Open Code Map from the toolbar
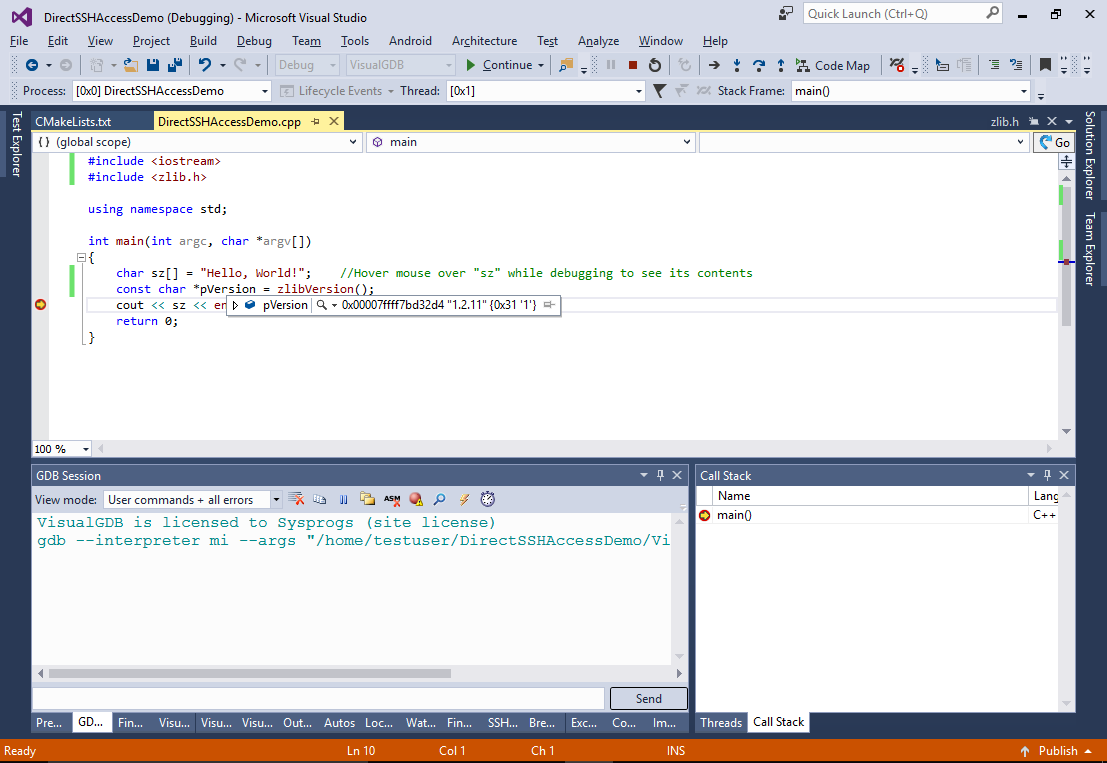Viewport: 1107px width, 763px height. coord(832,65)
